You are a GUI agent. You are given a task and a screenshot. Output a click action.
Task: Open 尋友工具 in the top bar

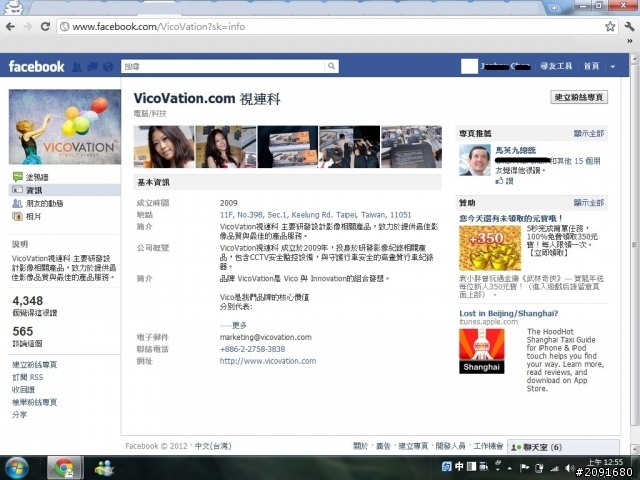[x=556, y=66]
